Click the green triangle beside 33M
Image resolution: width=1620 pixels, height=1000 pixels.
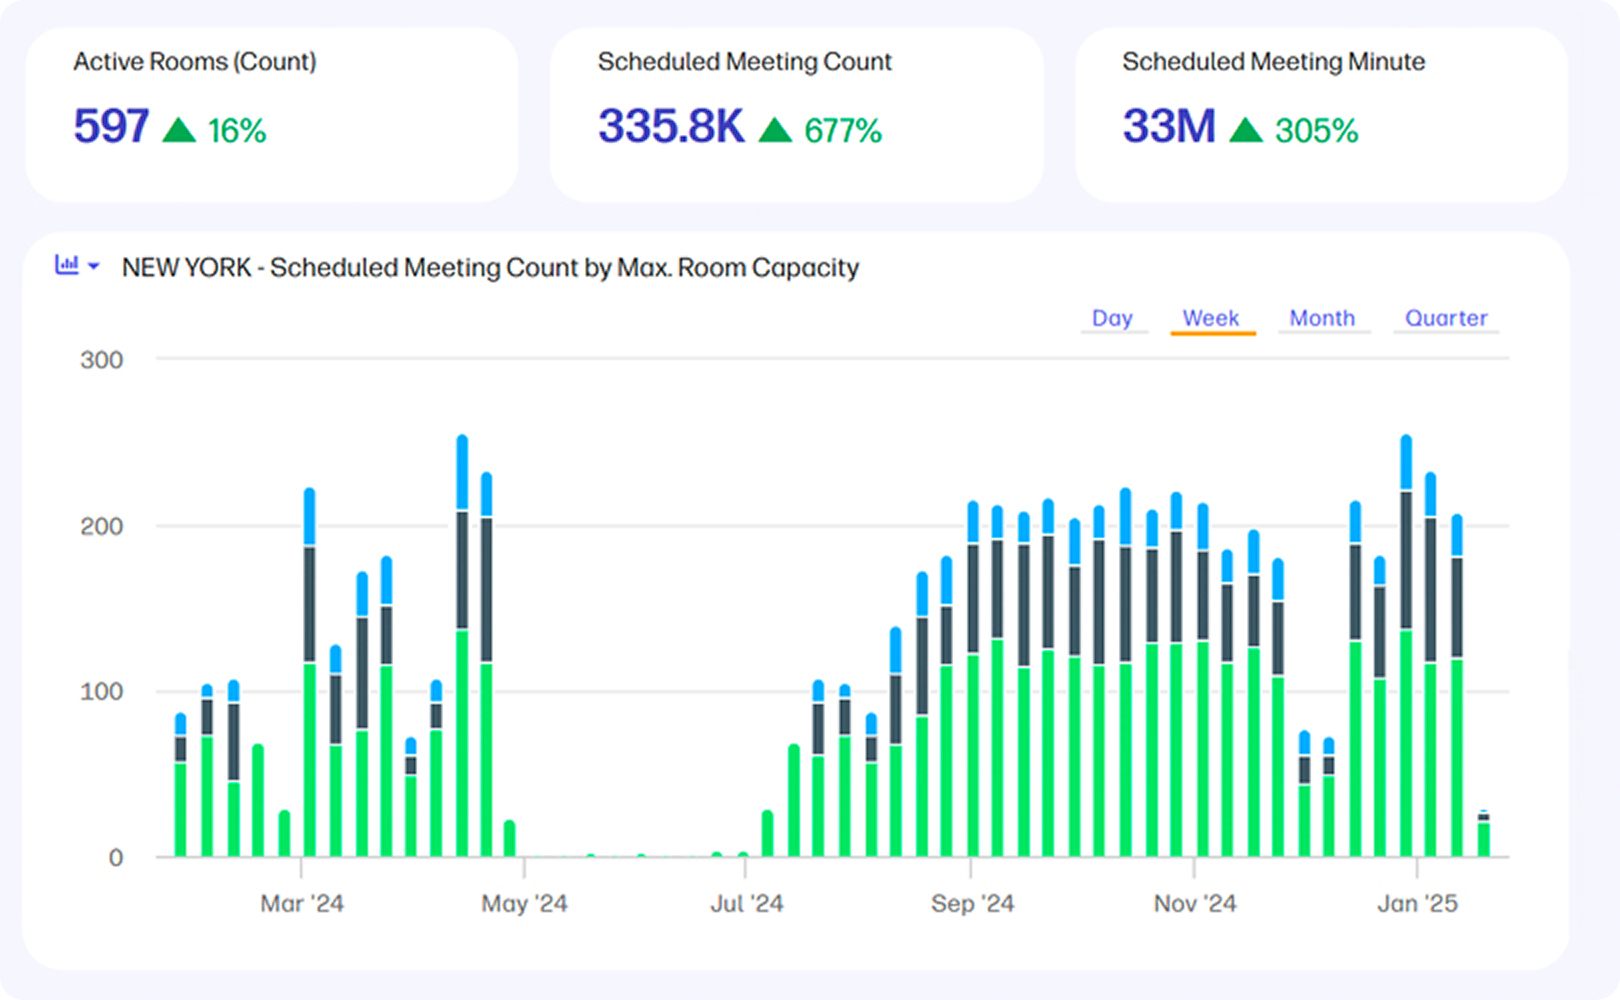point(1246,130)
